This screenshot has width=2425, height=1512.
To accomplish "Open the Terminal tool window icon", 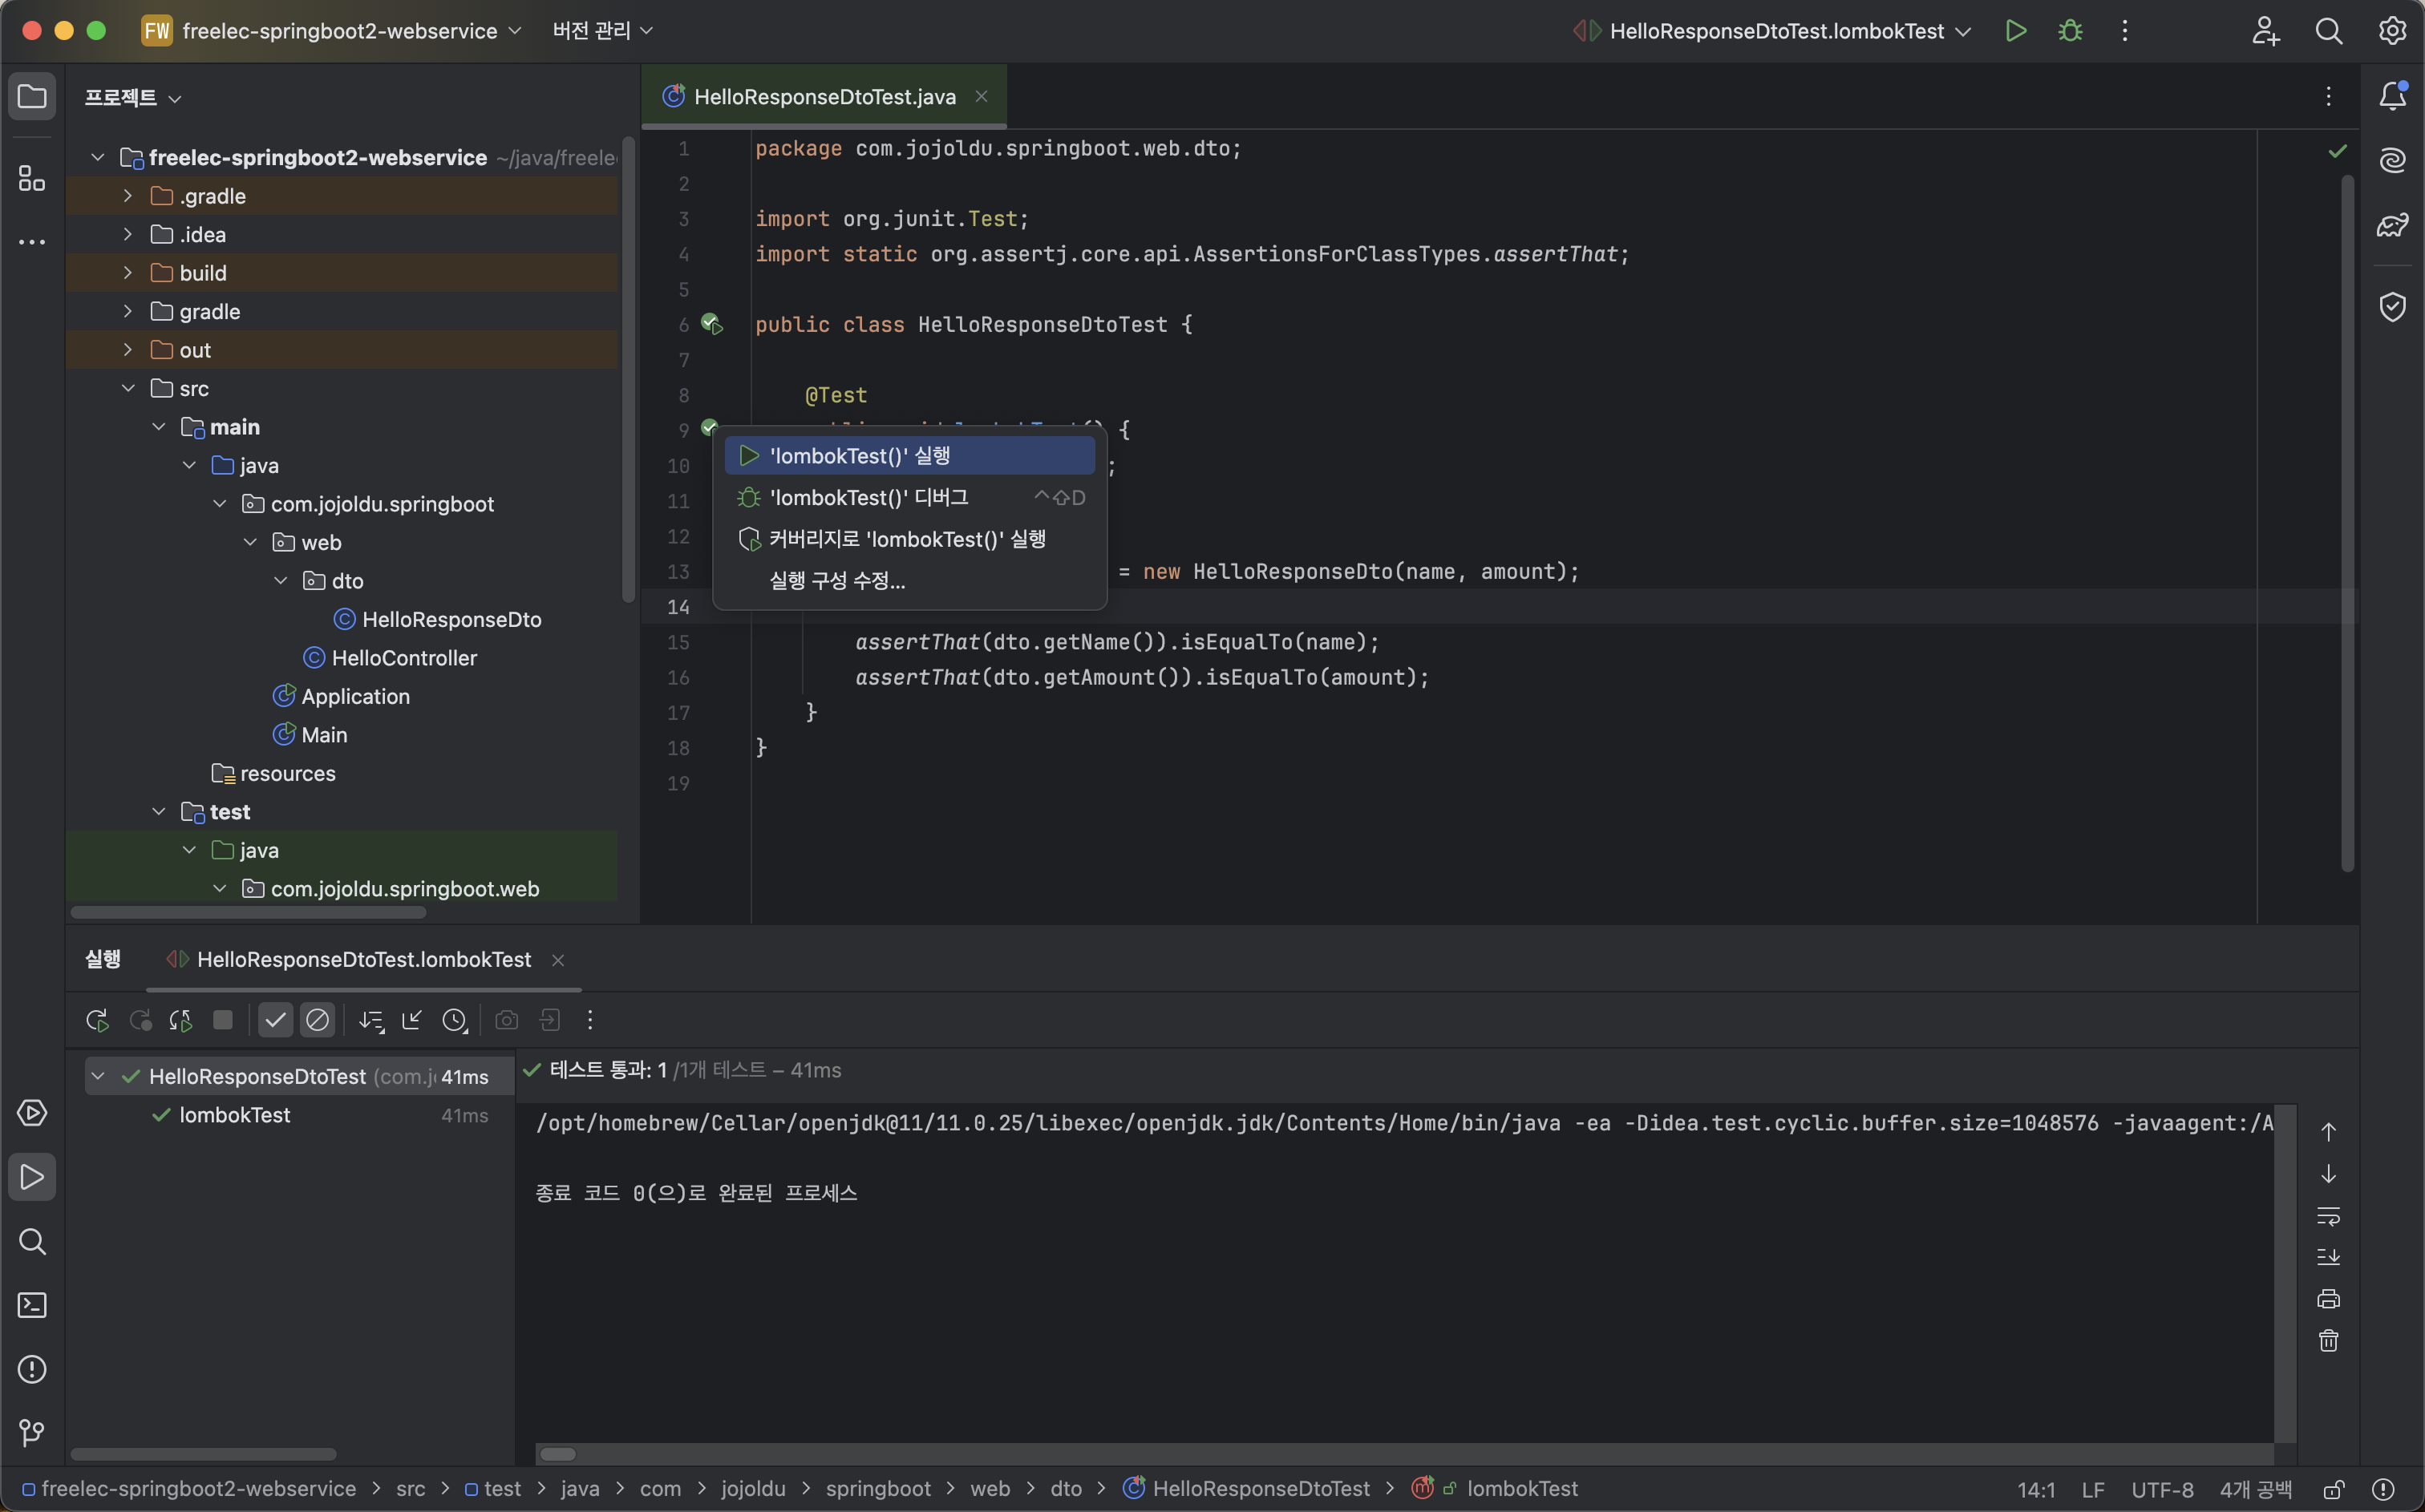I will tap(32, 1305).
